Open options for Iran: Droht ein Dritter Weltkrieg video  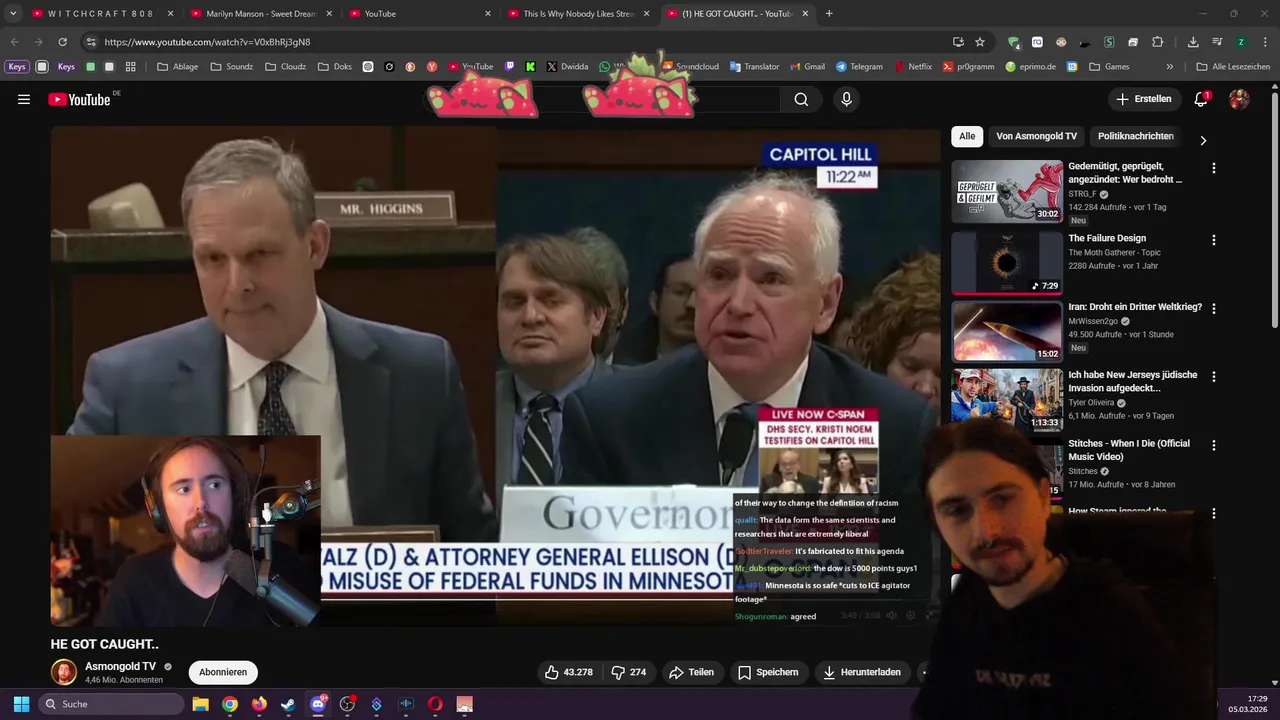pyautogui.click(x=1214, y=309)
